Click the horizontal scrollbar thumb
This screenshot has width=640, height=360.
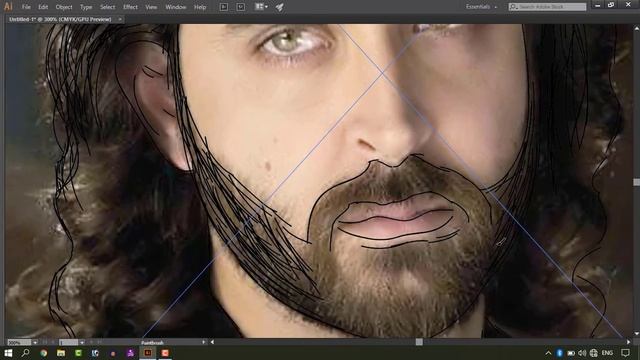point(419,342)
